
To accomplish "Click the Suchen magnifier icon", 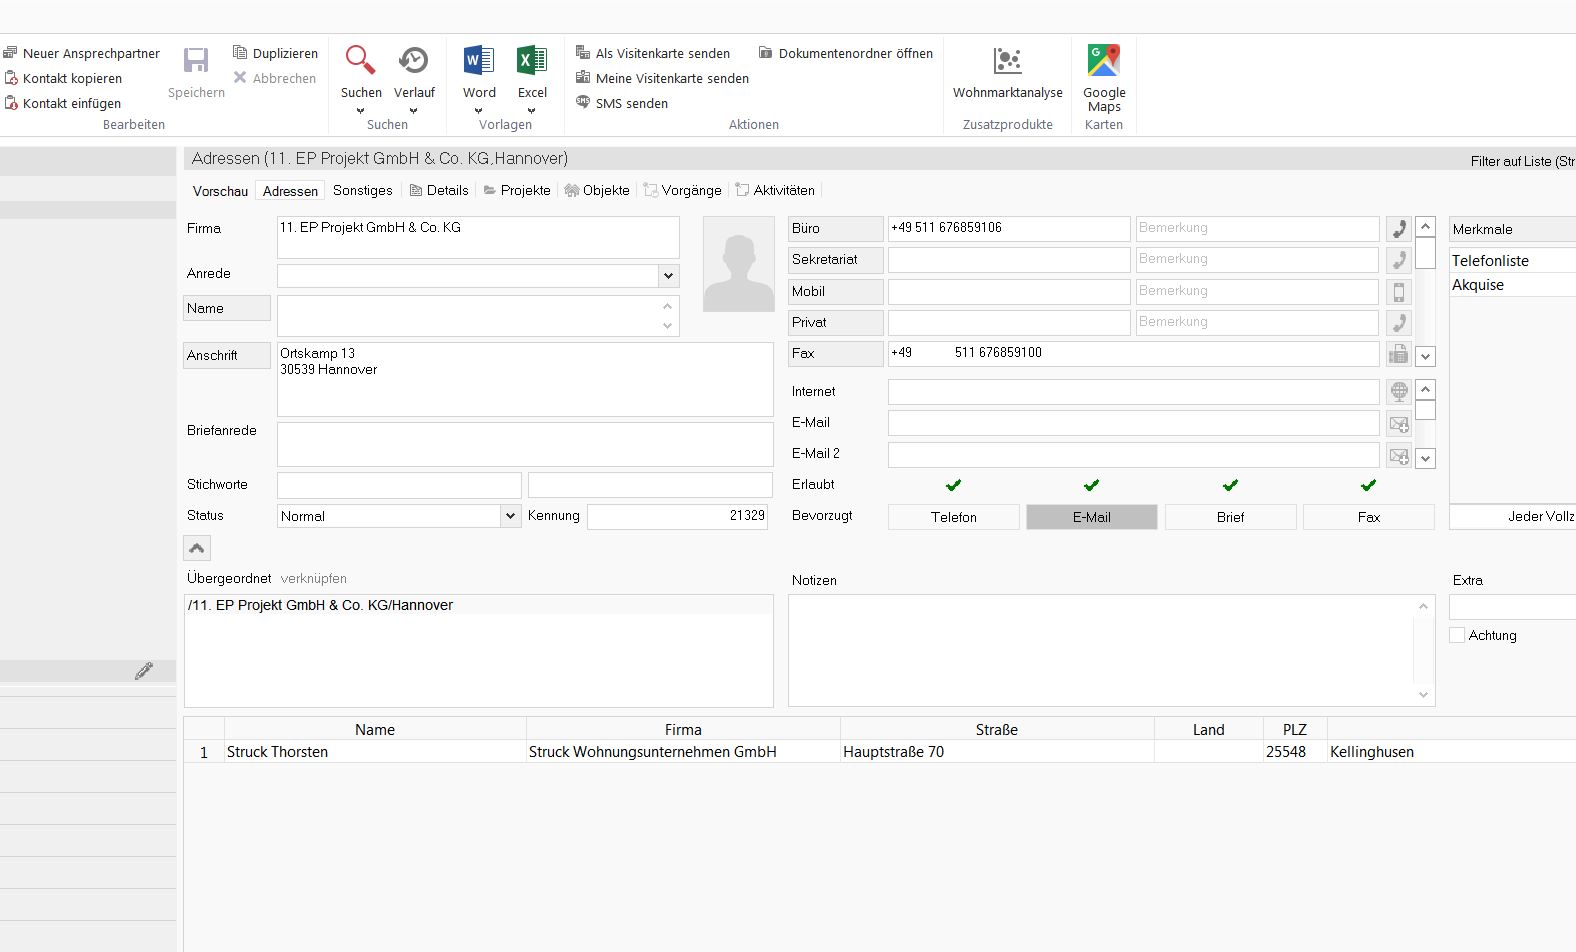I will [x=360, y=61].
